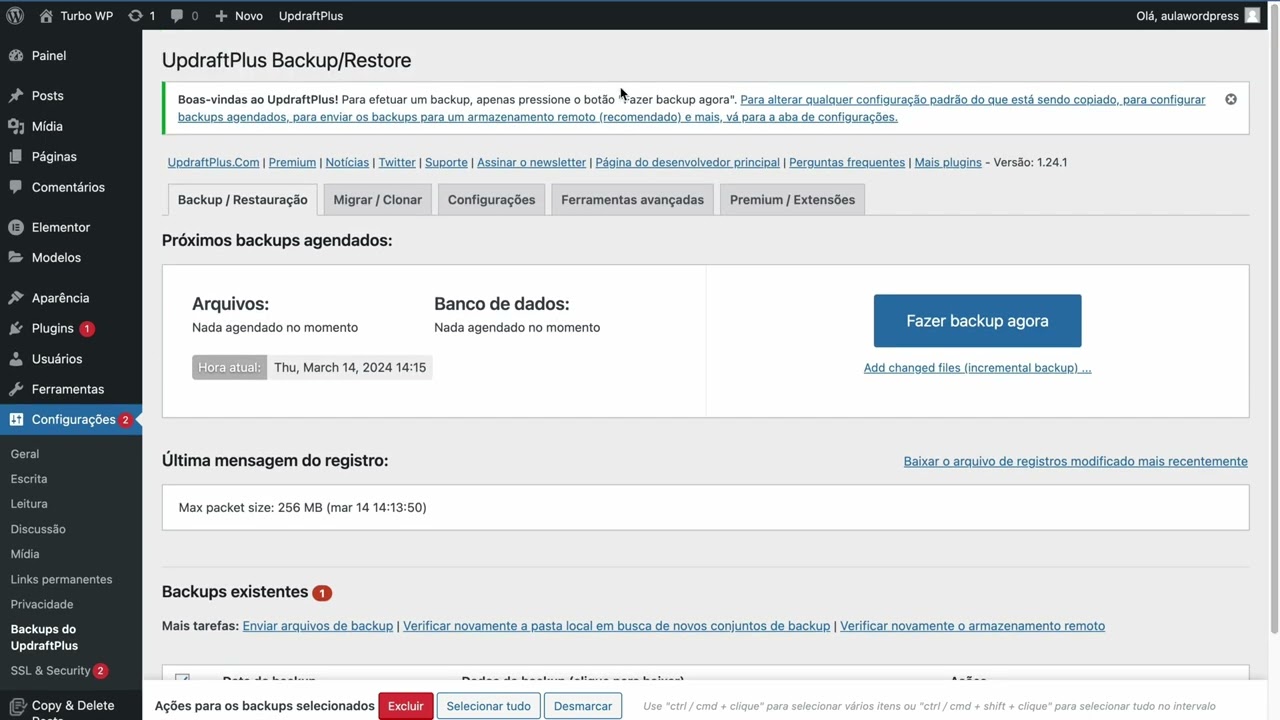Click Verificar novamente o armazenamento remoto link
Viewport: 1280px width, 720px height.
click(x=972, y=626)
